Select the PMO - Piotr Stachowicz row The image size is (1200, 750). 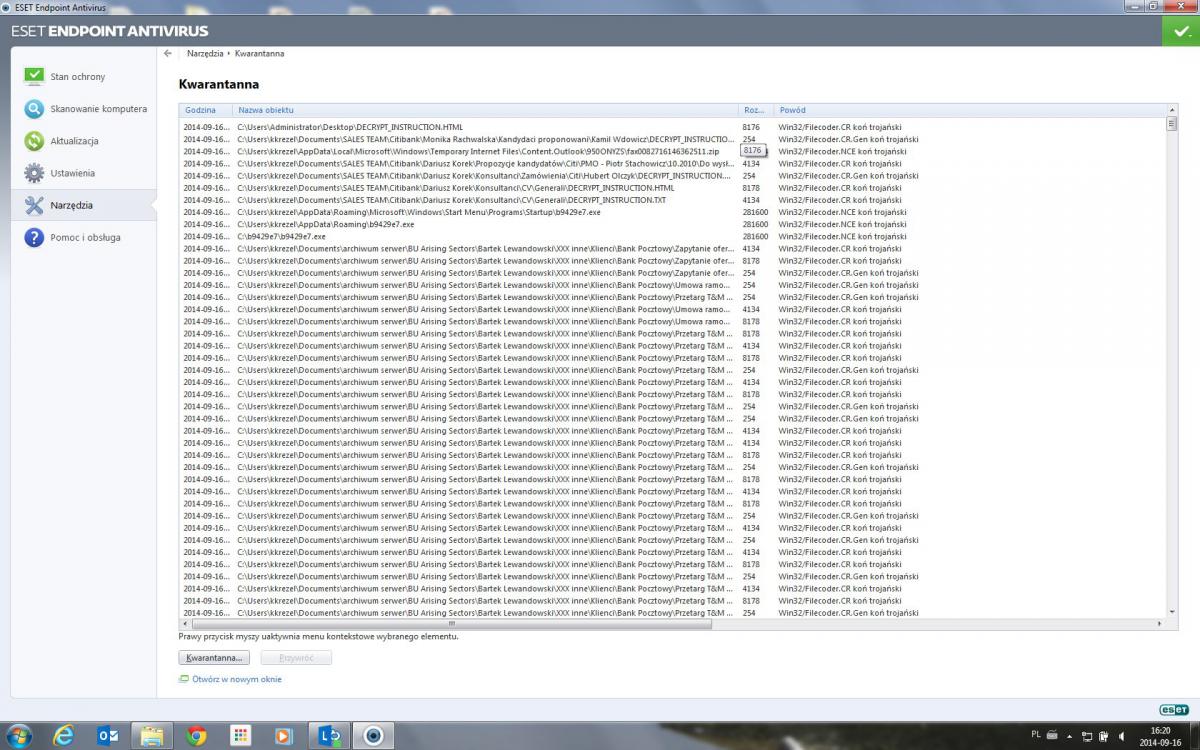point(673,163)
